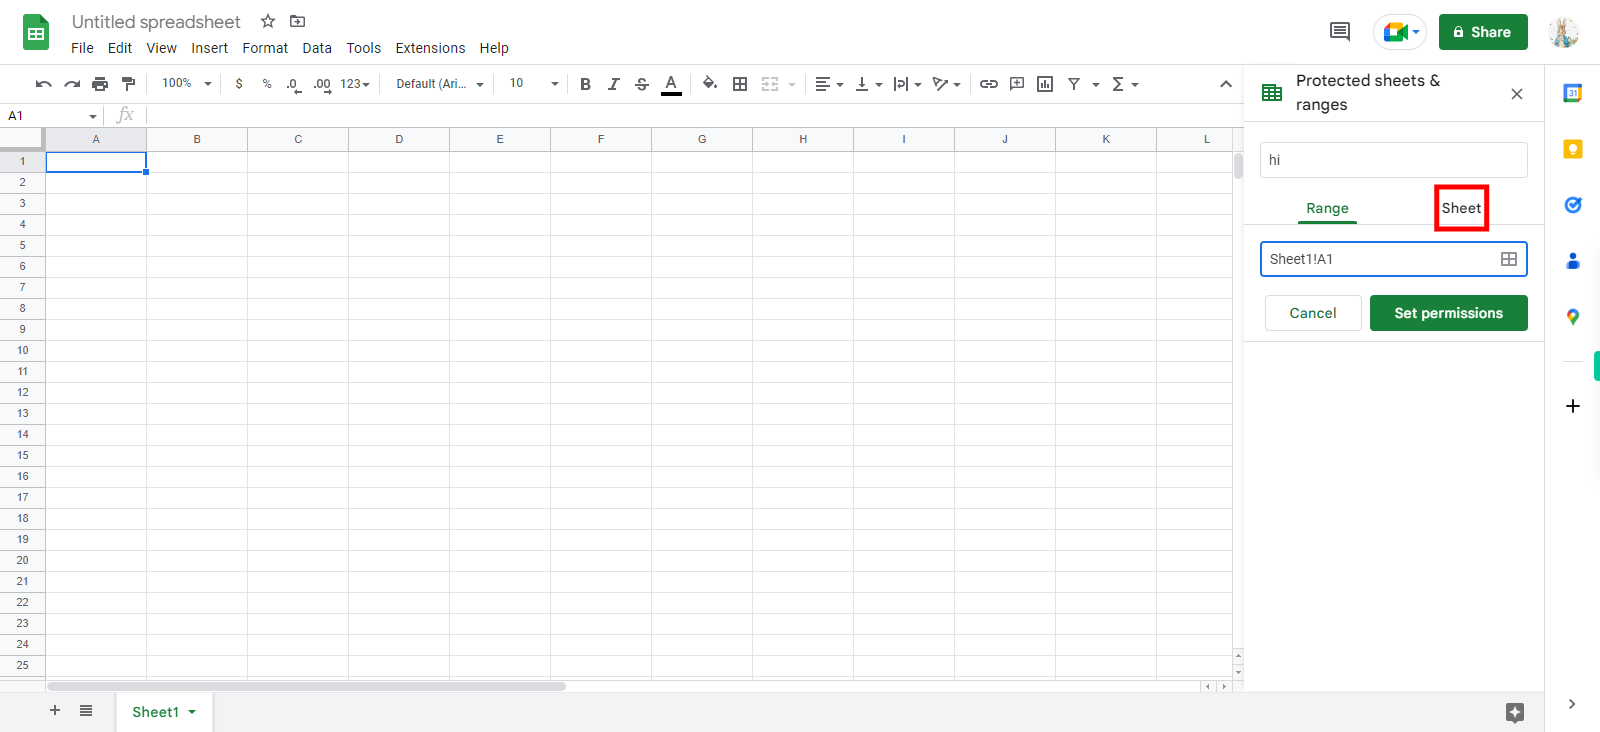Screen dimensions: 1600x732
Task: Click the Cancel button
Action: 1313,313
